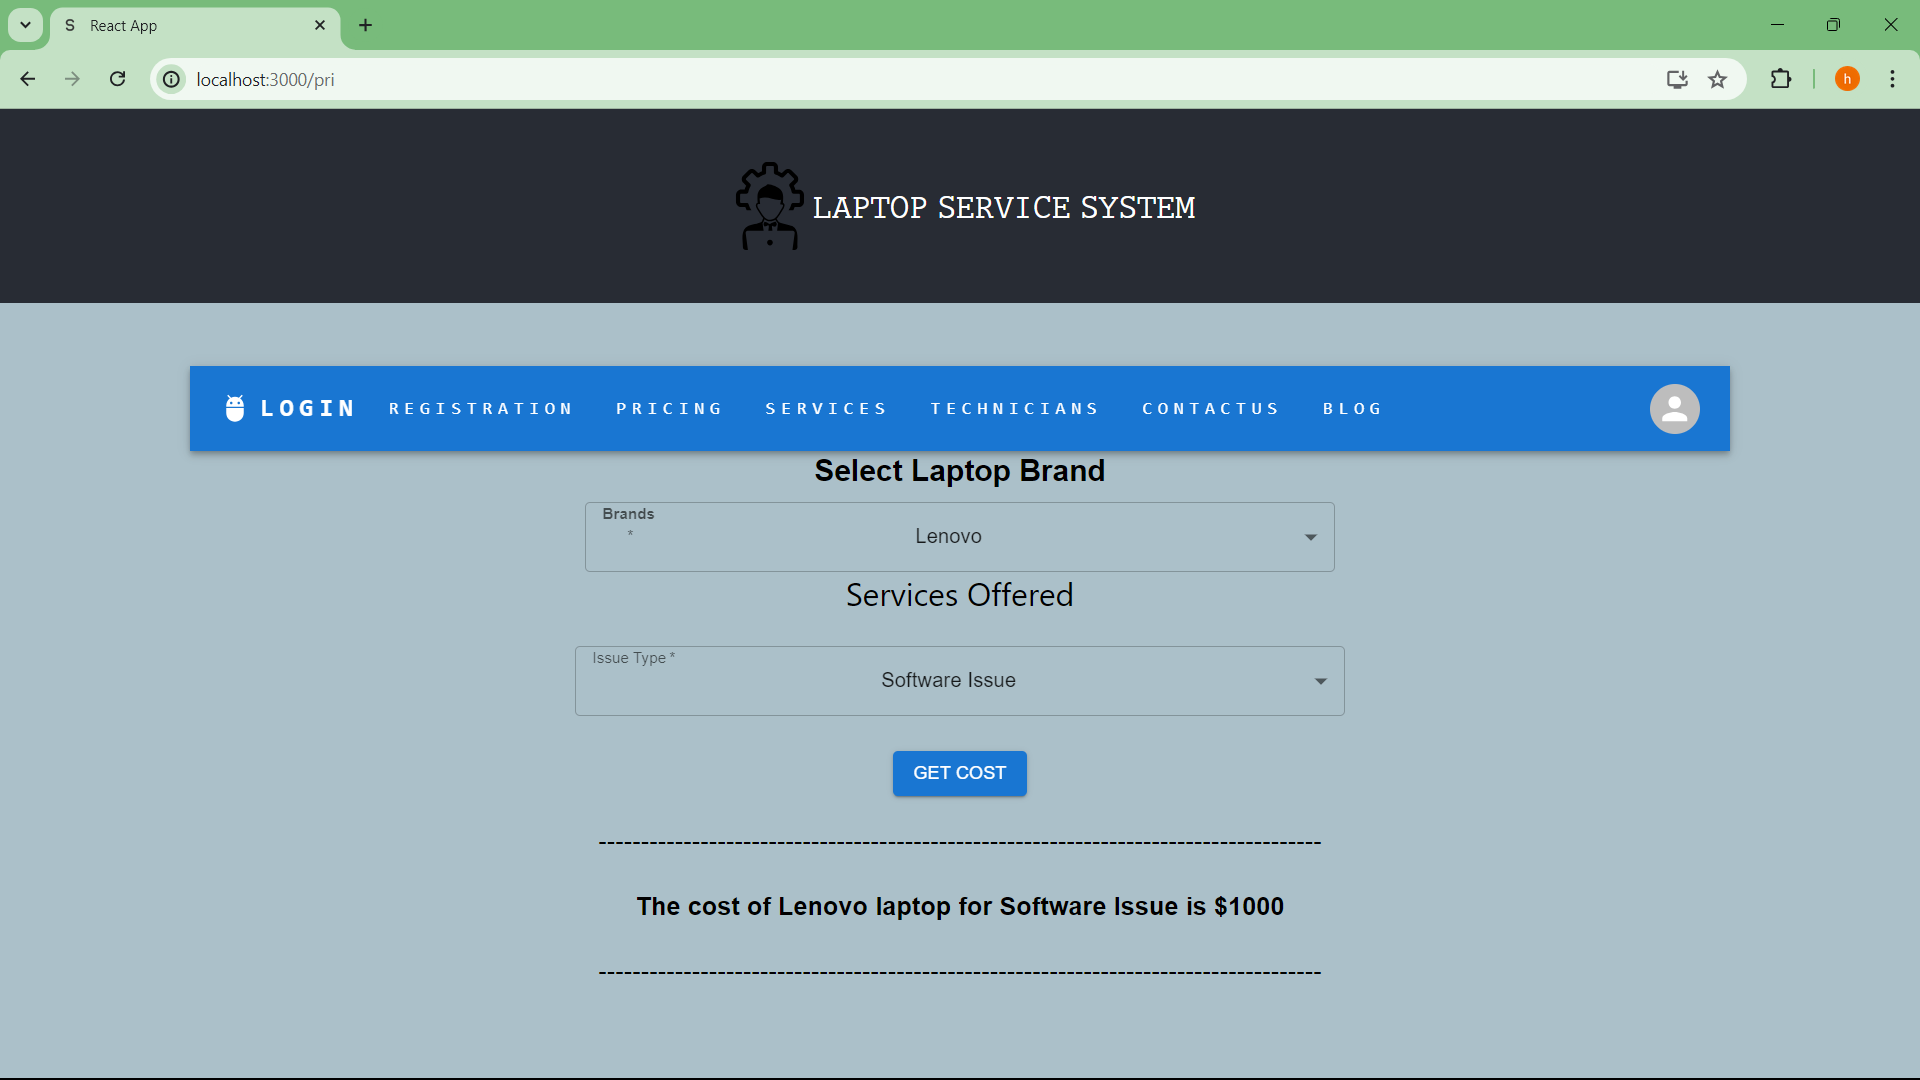The width and height of the screenshot is (1920, 1080).
Task: Go back with the browser back arrow
Action: coord(28,79)
